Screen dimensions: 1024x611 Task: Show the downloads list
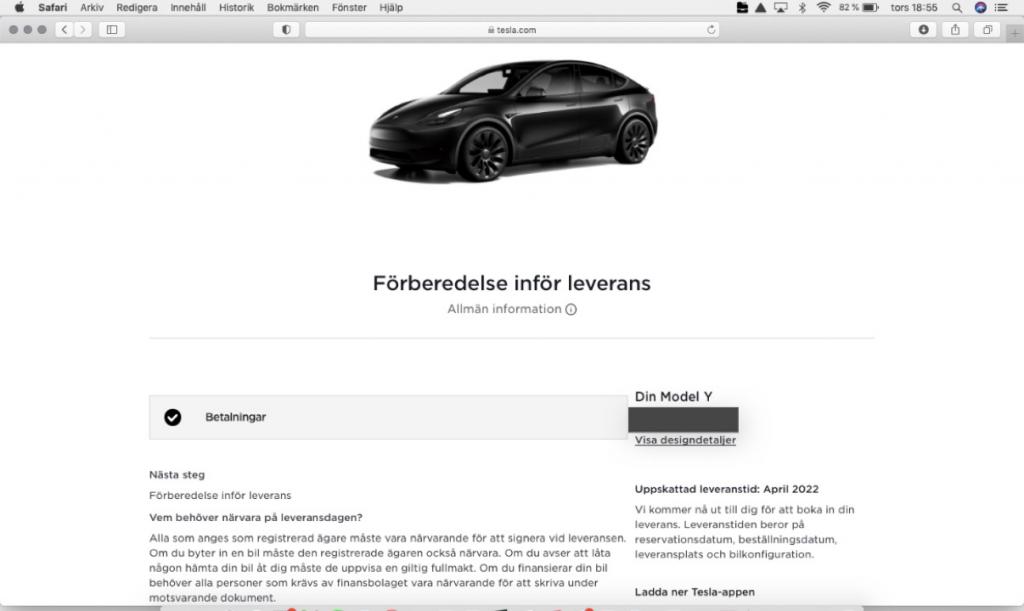[923, 29]
